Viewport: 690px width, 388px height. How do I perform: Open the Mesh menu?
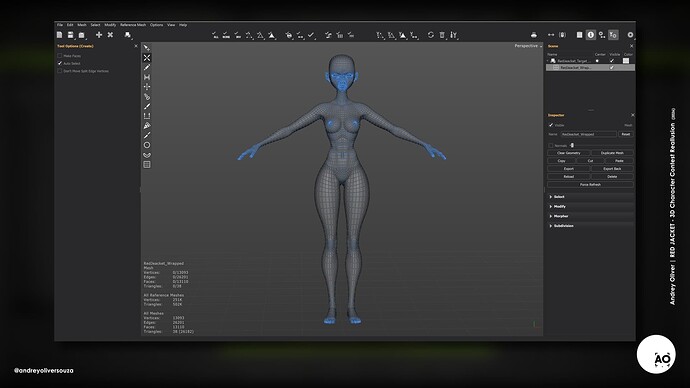coord(82,25)
